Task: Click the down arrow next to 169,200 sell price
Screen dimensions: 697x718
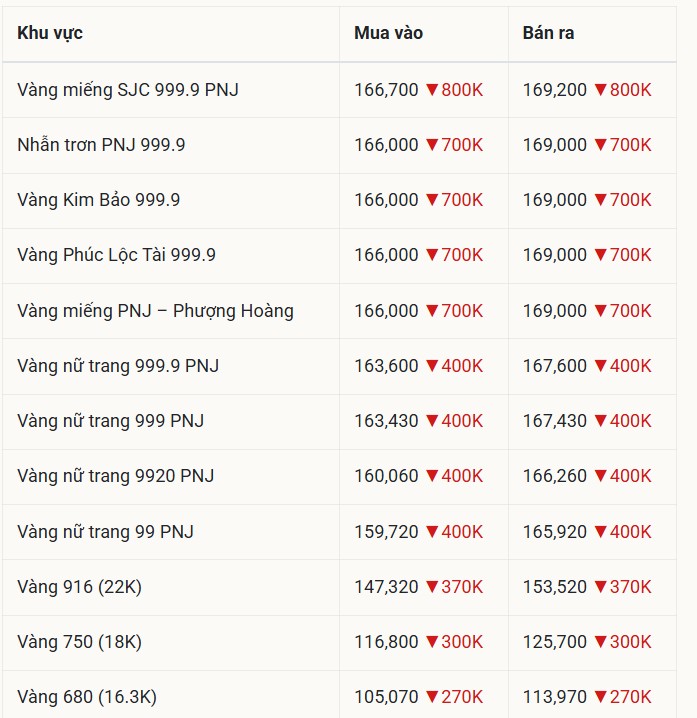Action: point(600,90)
